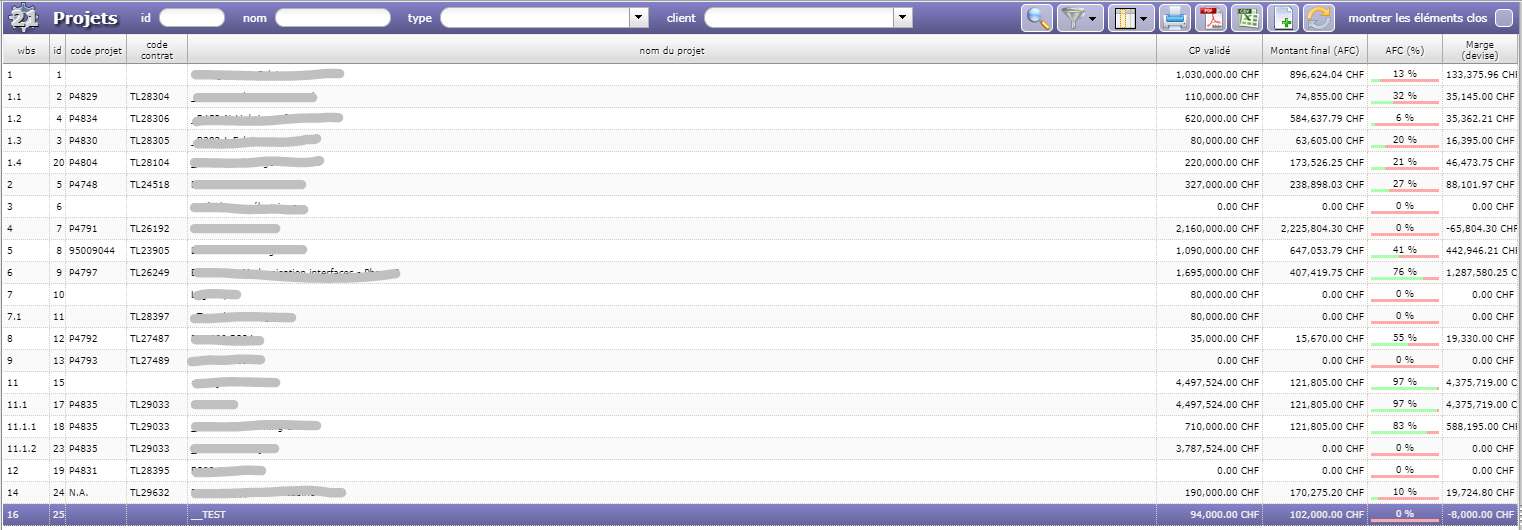Click project code 95009044
Viewport: 1522px width, 530px height.
[x=92, y=251]
